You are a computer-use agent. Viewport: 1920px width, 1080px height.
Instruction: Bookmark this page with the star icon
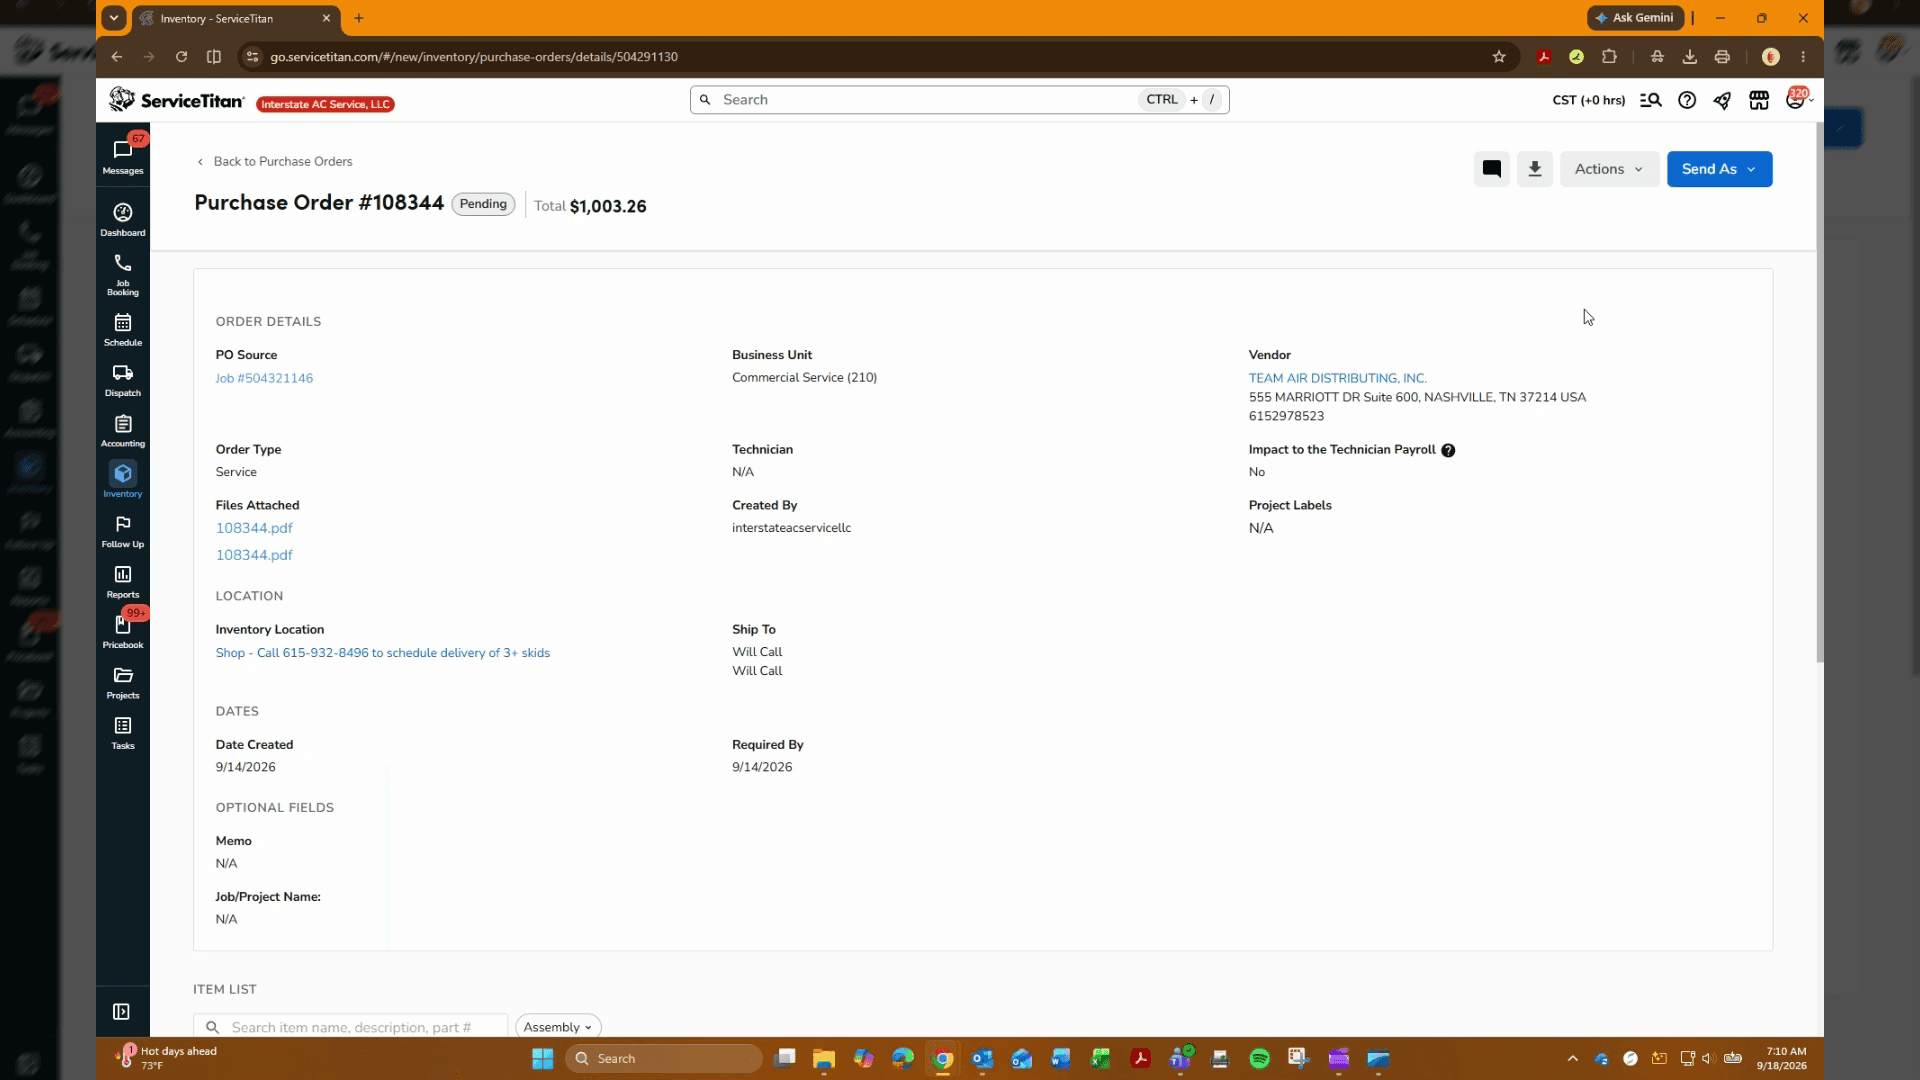pos(1499,57)
